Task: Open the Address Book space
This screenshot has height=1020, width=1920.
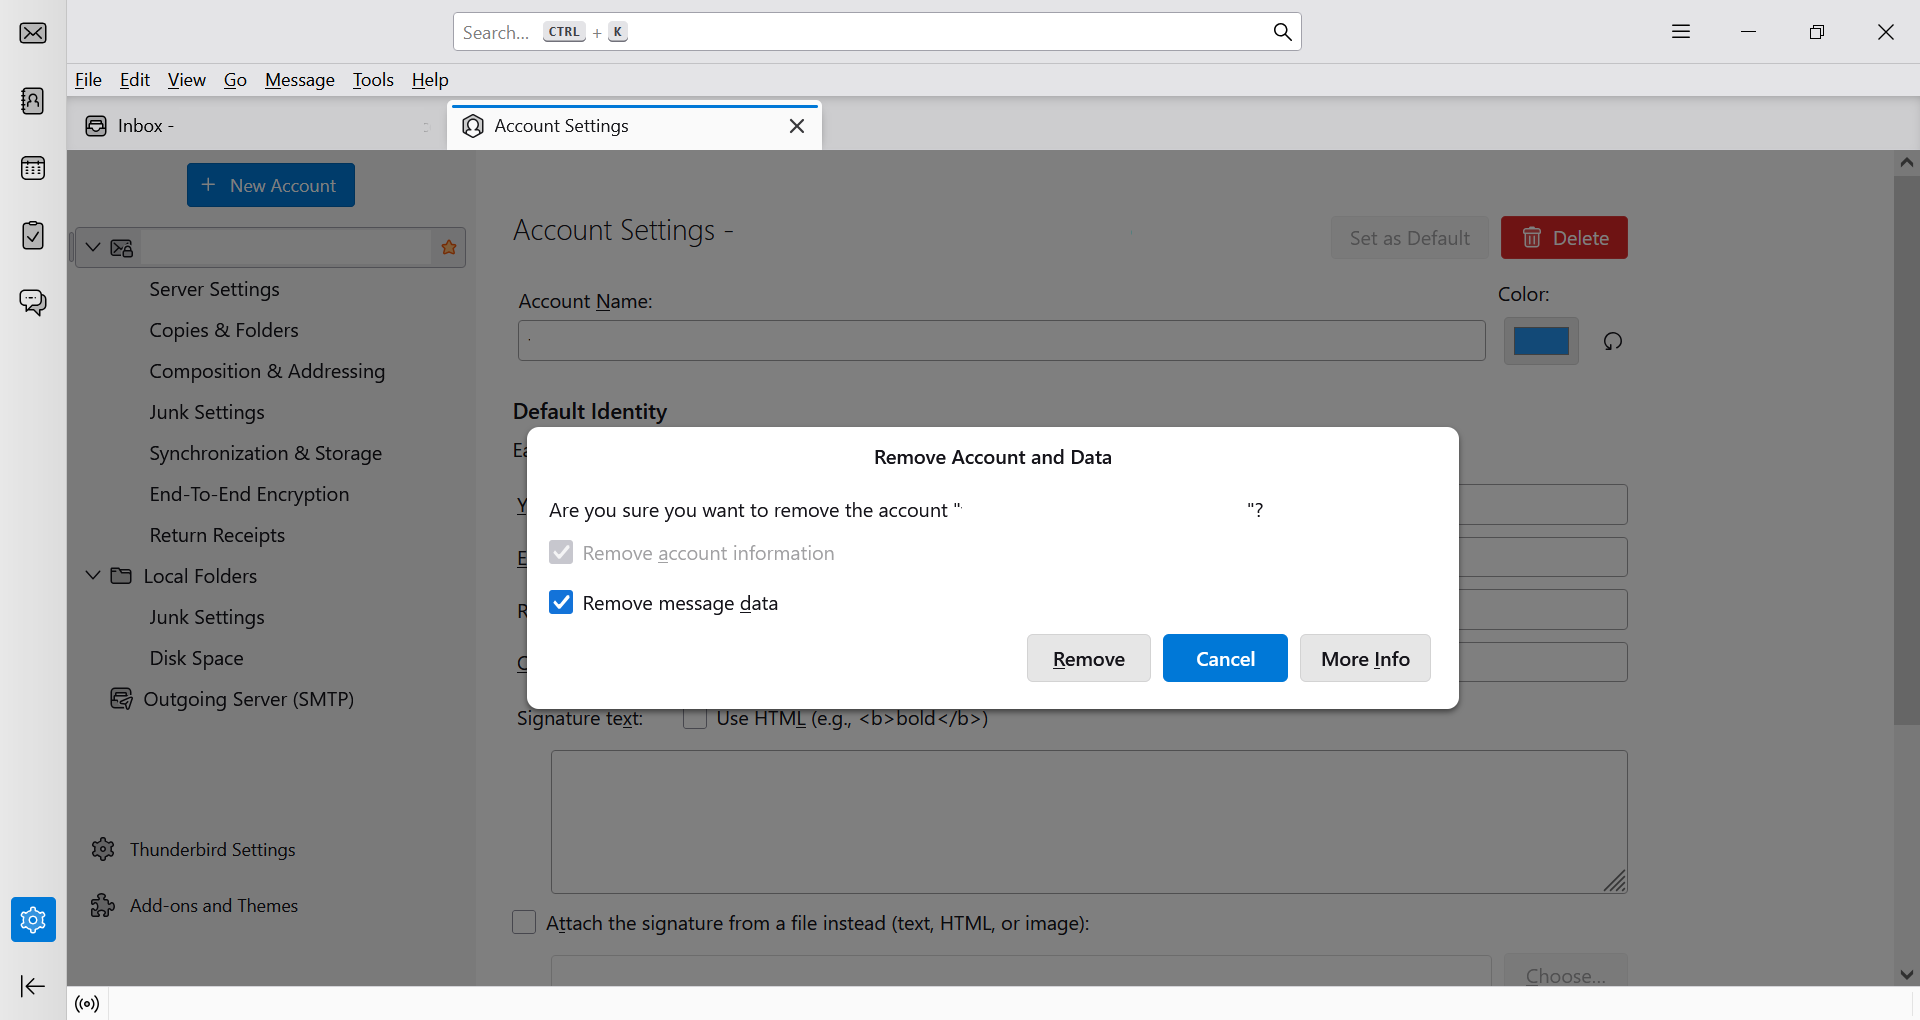Action: pyautogui.click(x=33, y=101)
